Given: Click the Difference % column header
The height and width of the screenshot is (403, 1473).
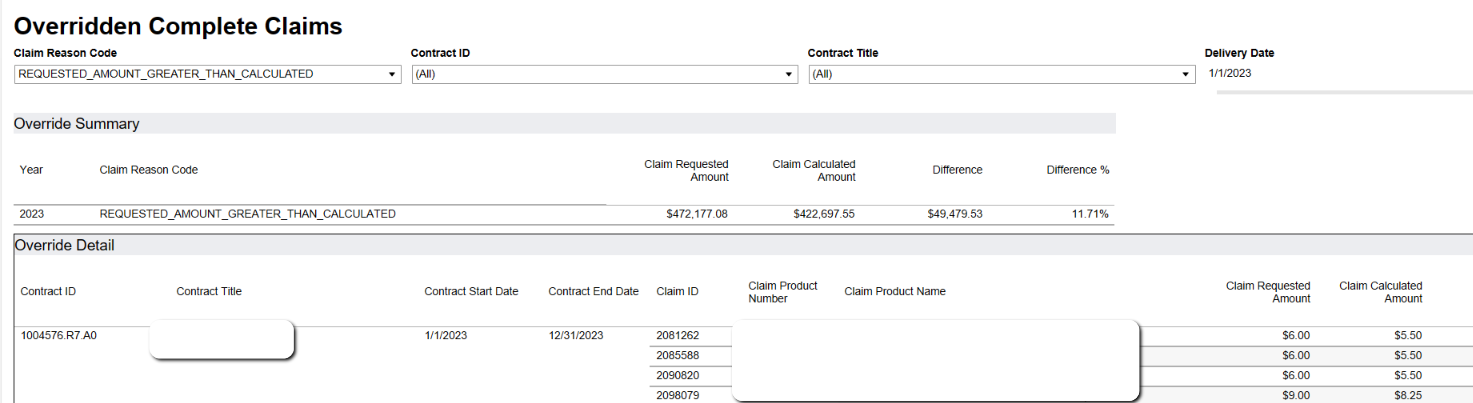Looking at the screenshot, I should tap(1077, 170).
